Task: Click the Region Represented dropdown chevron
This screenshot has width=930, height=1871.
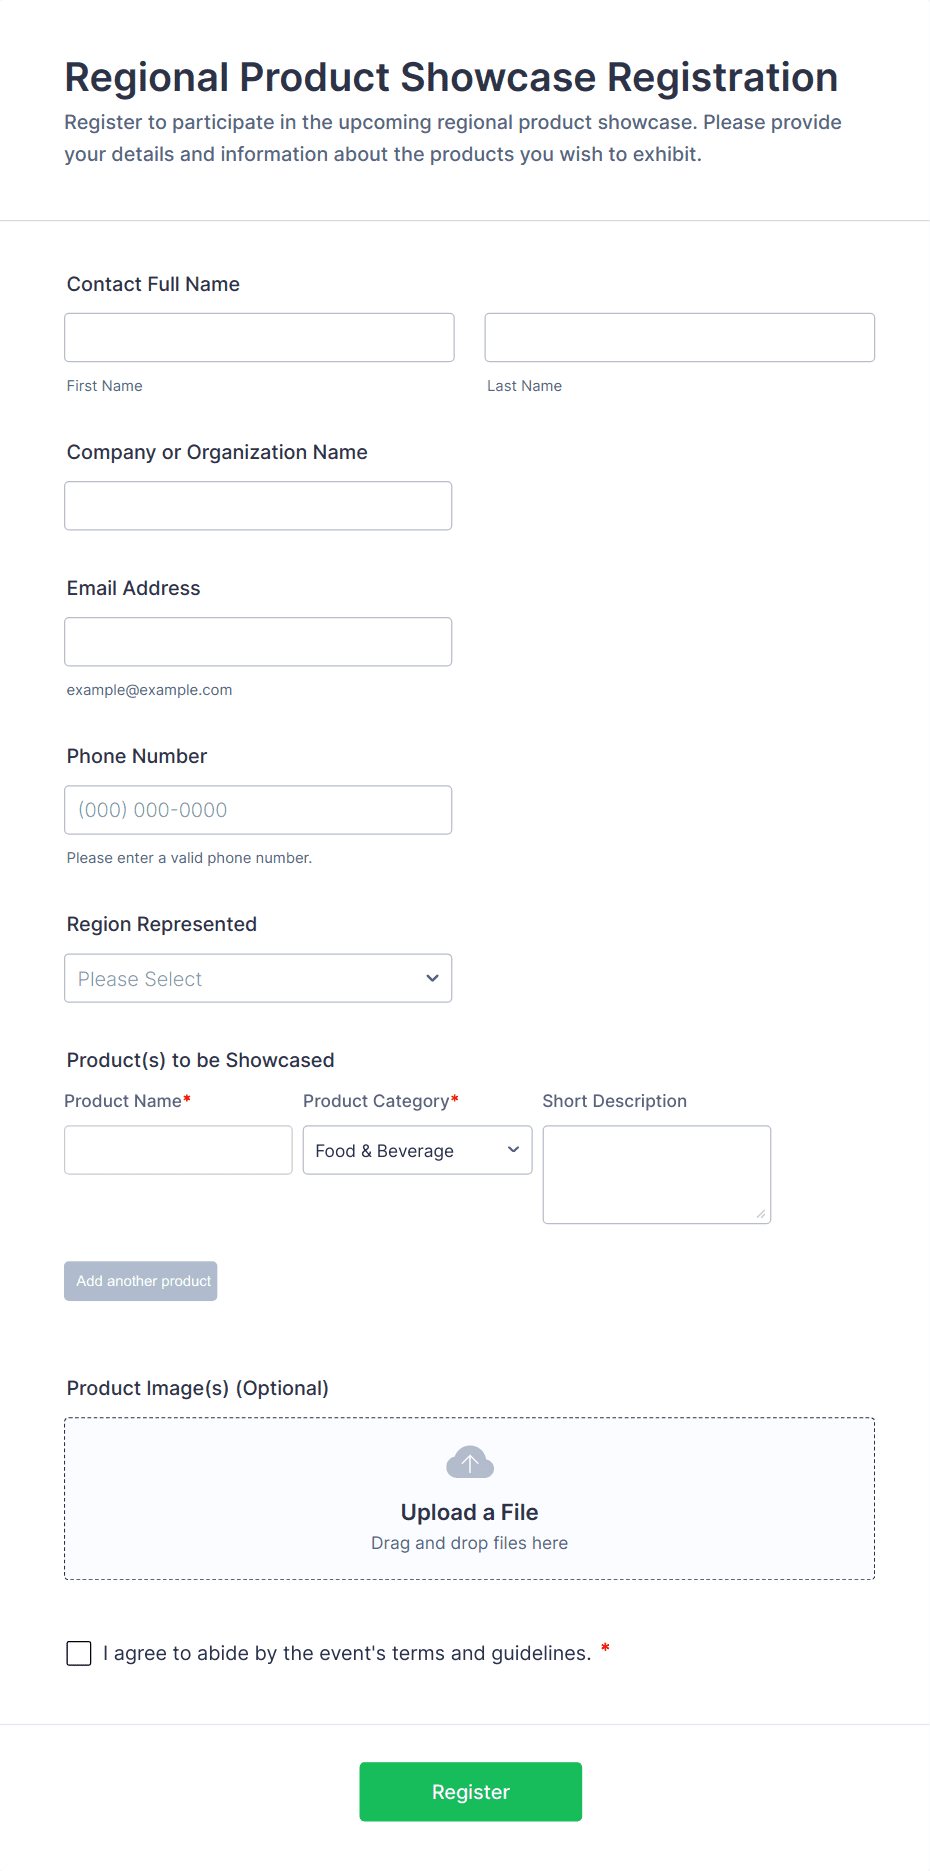Action: pyautogui.click(x=432, y=978)
